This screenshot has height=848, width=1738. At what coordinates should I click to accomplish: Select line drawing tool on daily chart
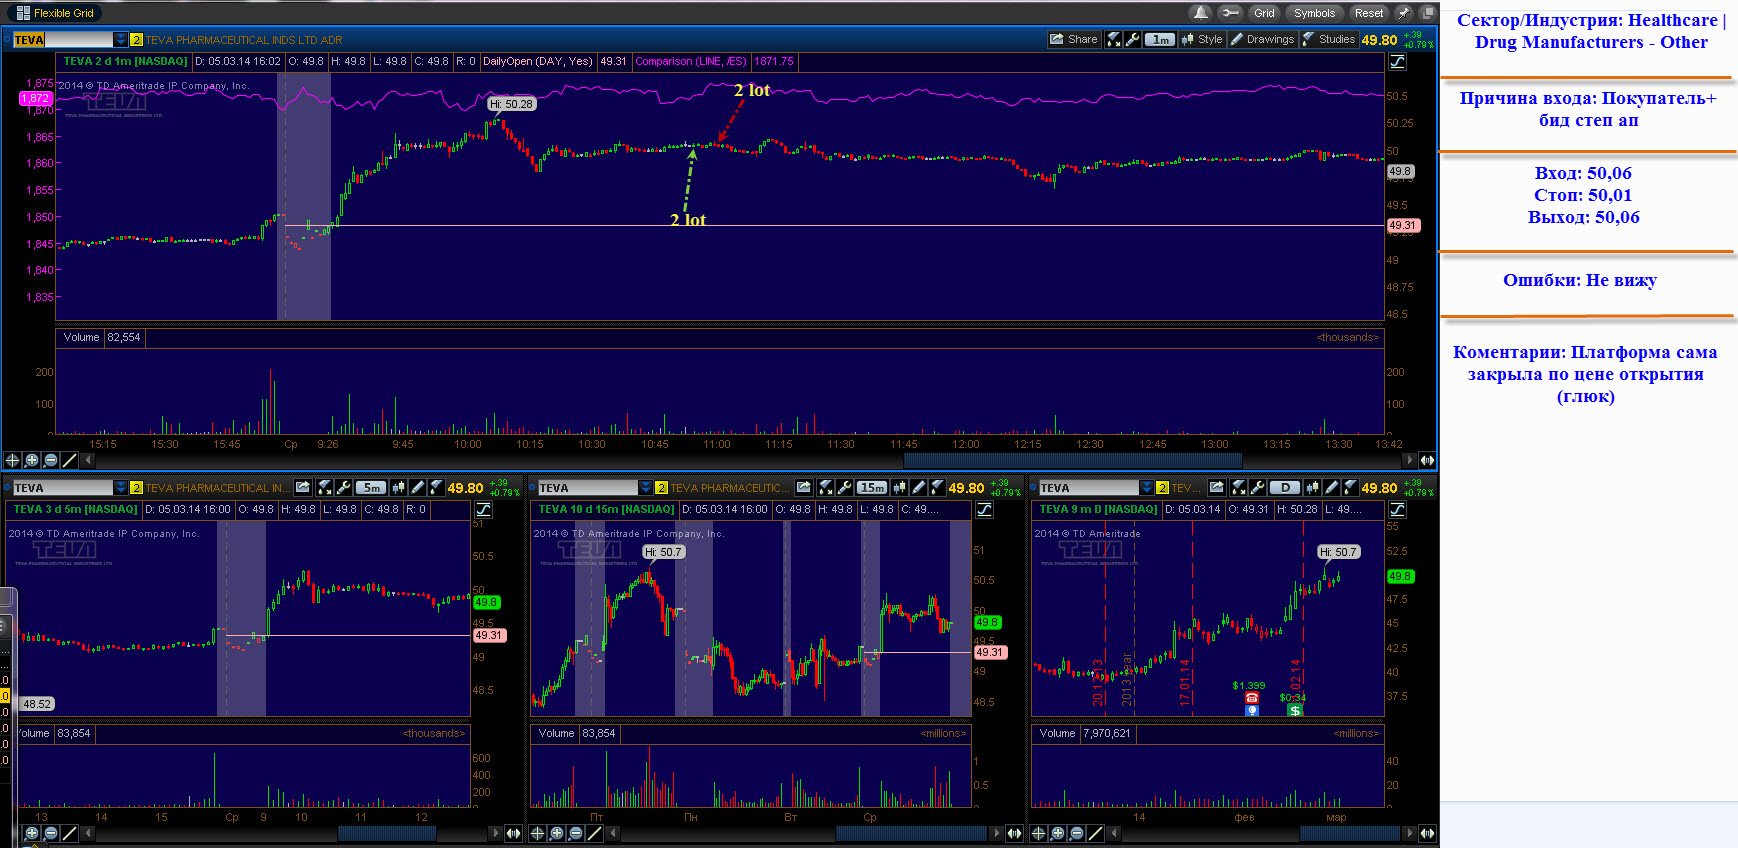pyautogui.click(x=1095, y=833)
